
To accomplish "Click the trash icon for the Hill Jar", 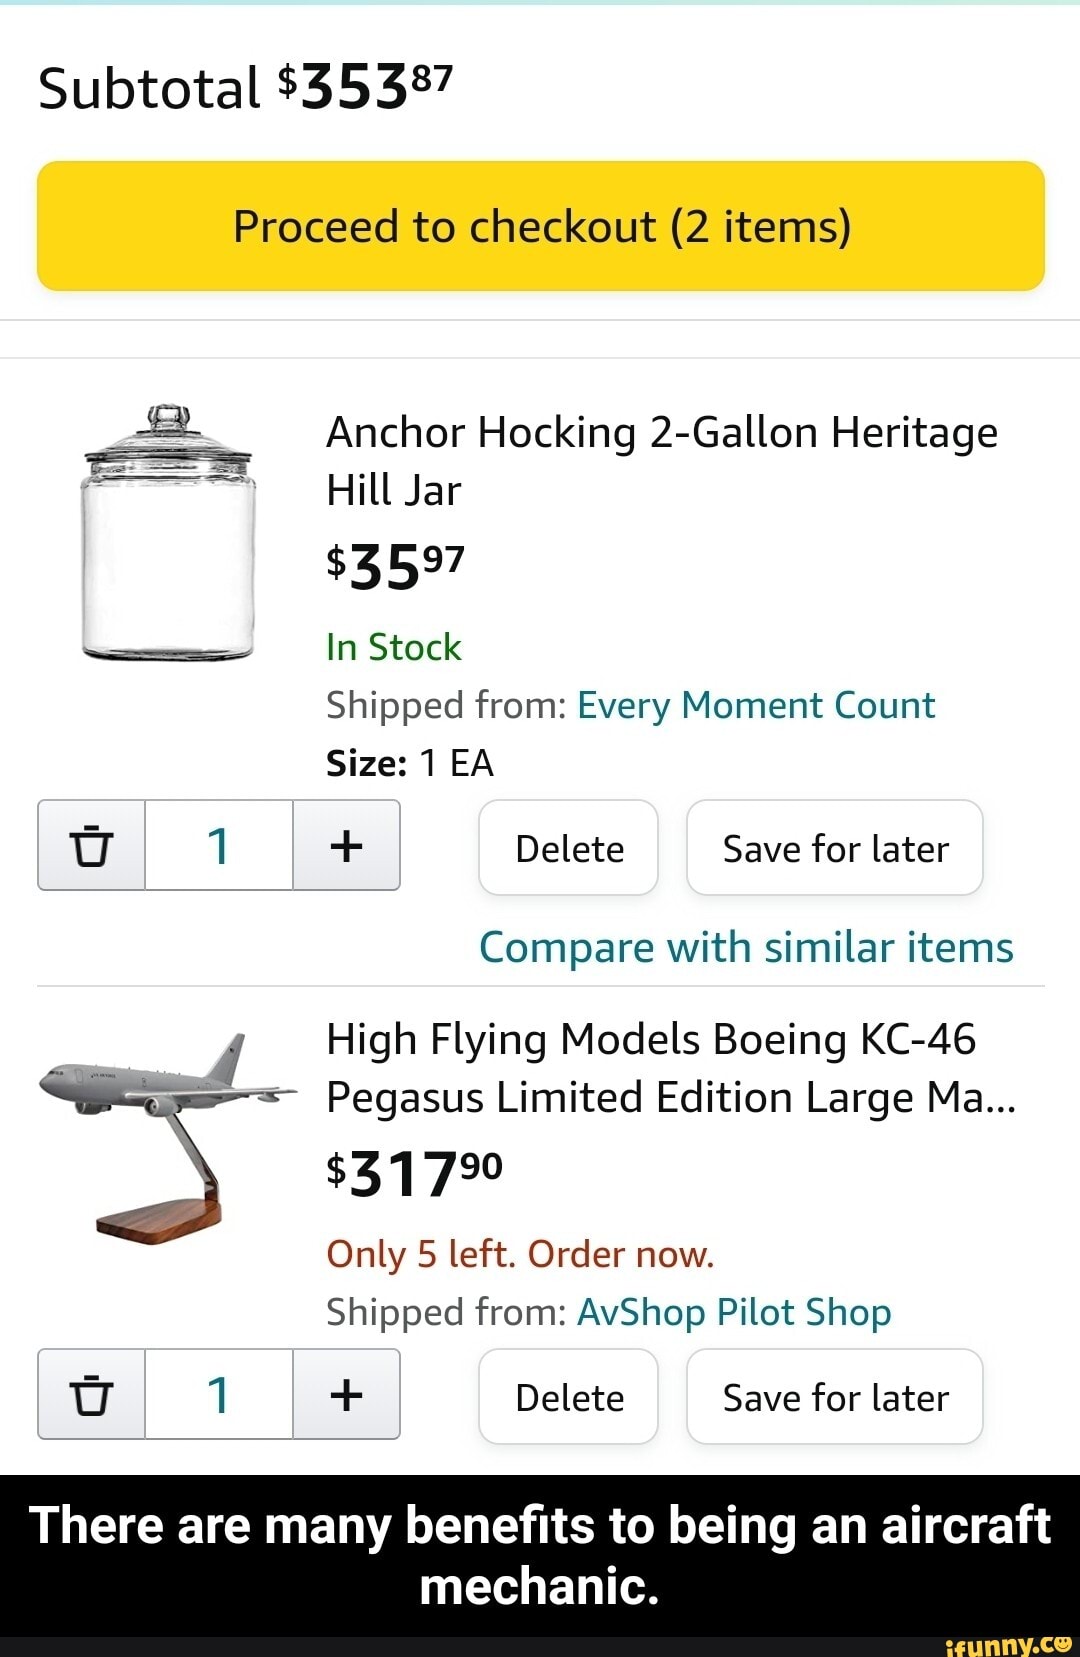I will click(x=91, y=846).
